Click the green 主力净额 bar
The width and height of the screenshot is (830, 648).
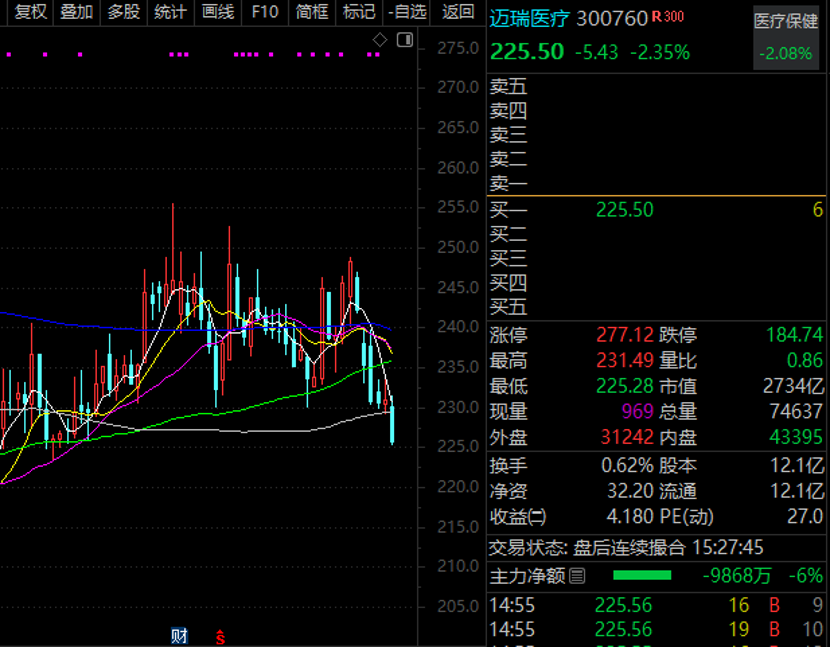coord(642,575)
